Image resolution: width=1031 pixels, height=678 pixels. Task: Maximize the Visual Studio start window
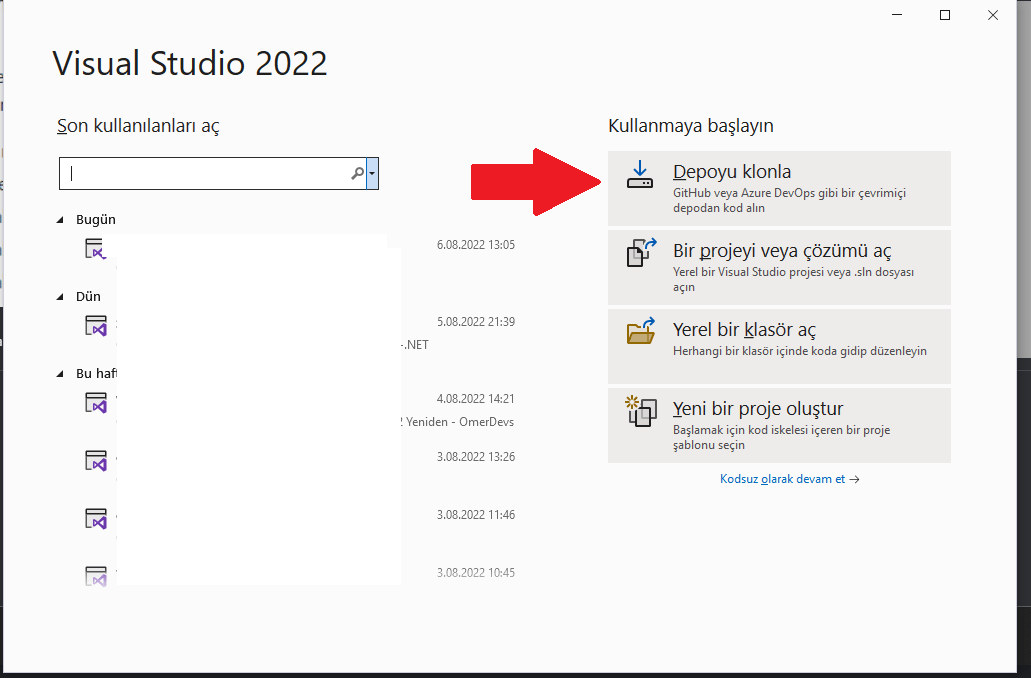tap(945, 15)
